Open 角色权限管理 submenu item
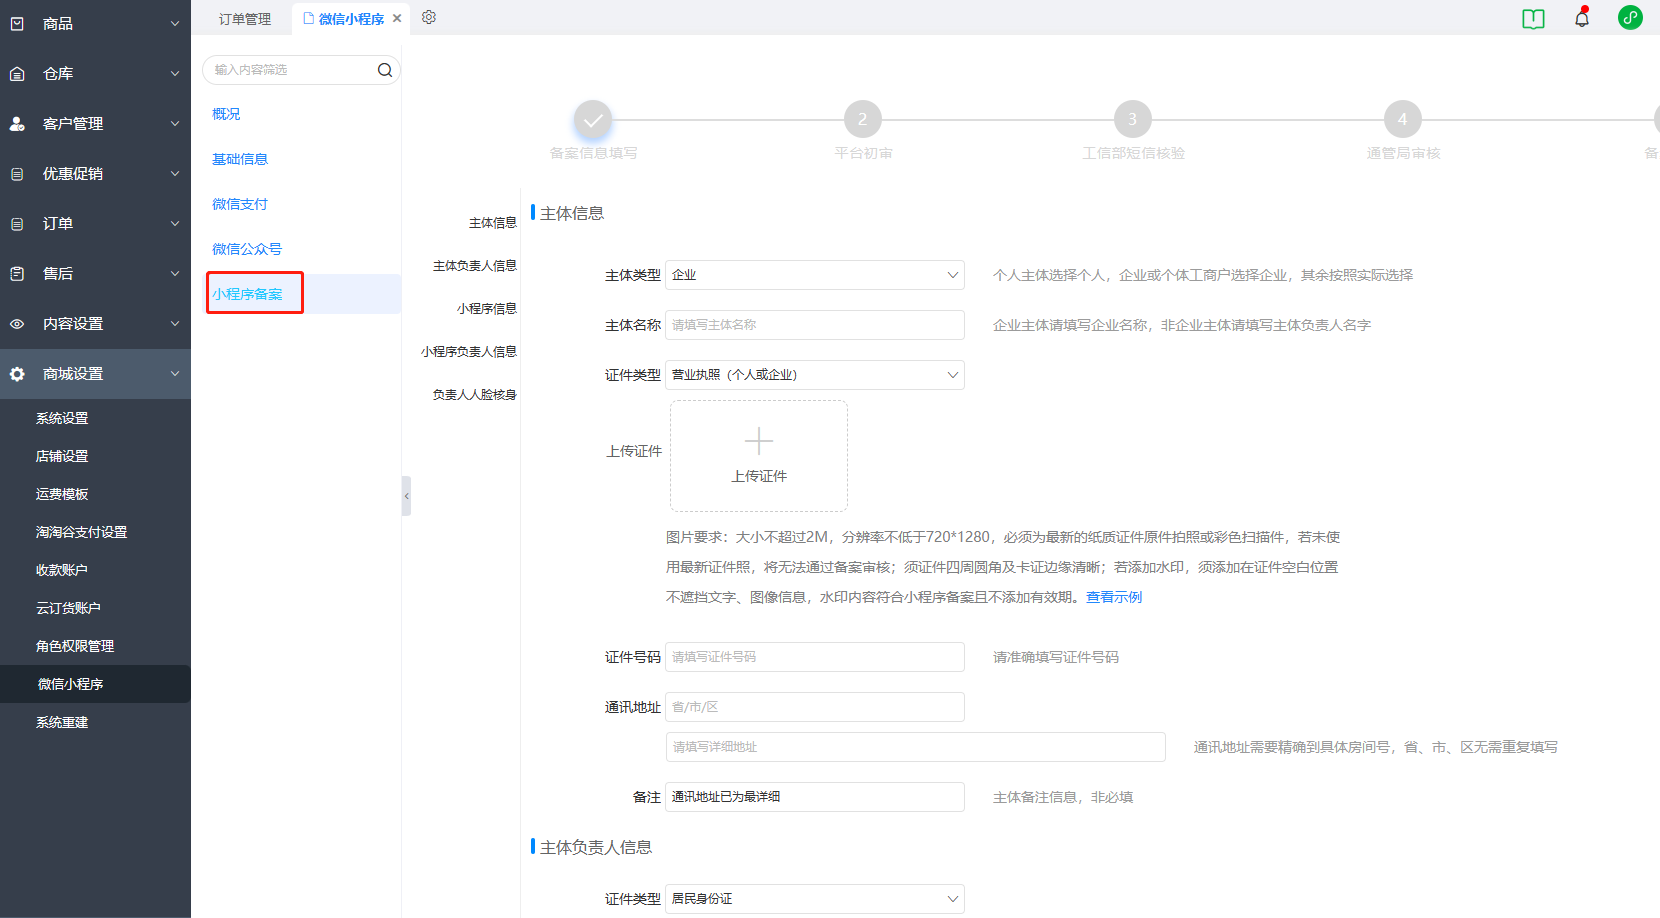The width and height of the screenshot is (1660, 918). pyautogui.click(x=75, y=646)
